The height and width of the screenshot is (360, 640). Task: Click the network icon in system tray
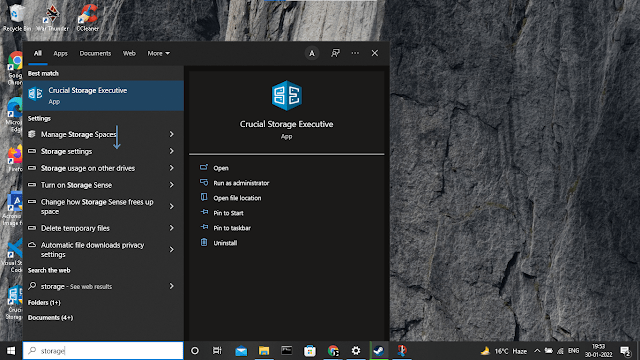(560, 351)
